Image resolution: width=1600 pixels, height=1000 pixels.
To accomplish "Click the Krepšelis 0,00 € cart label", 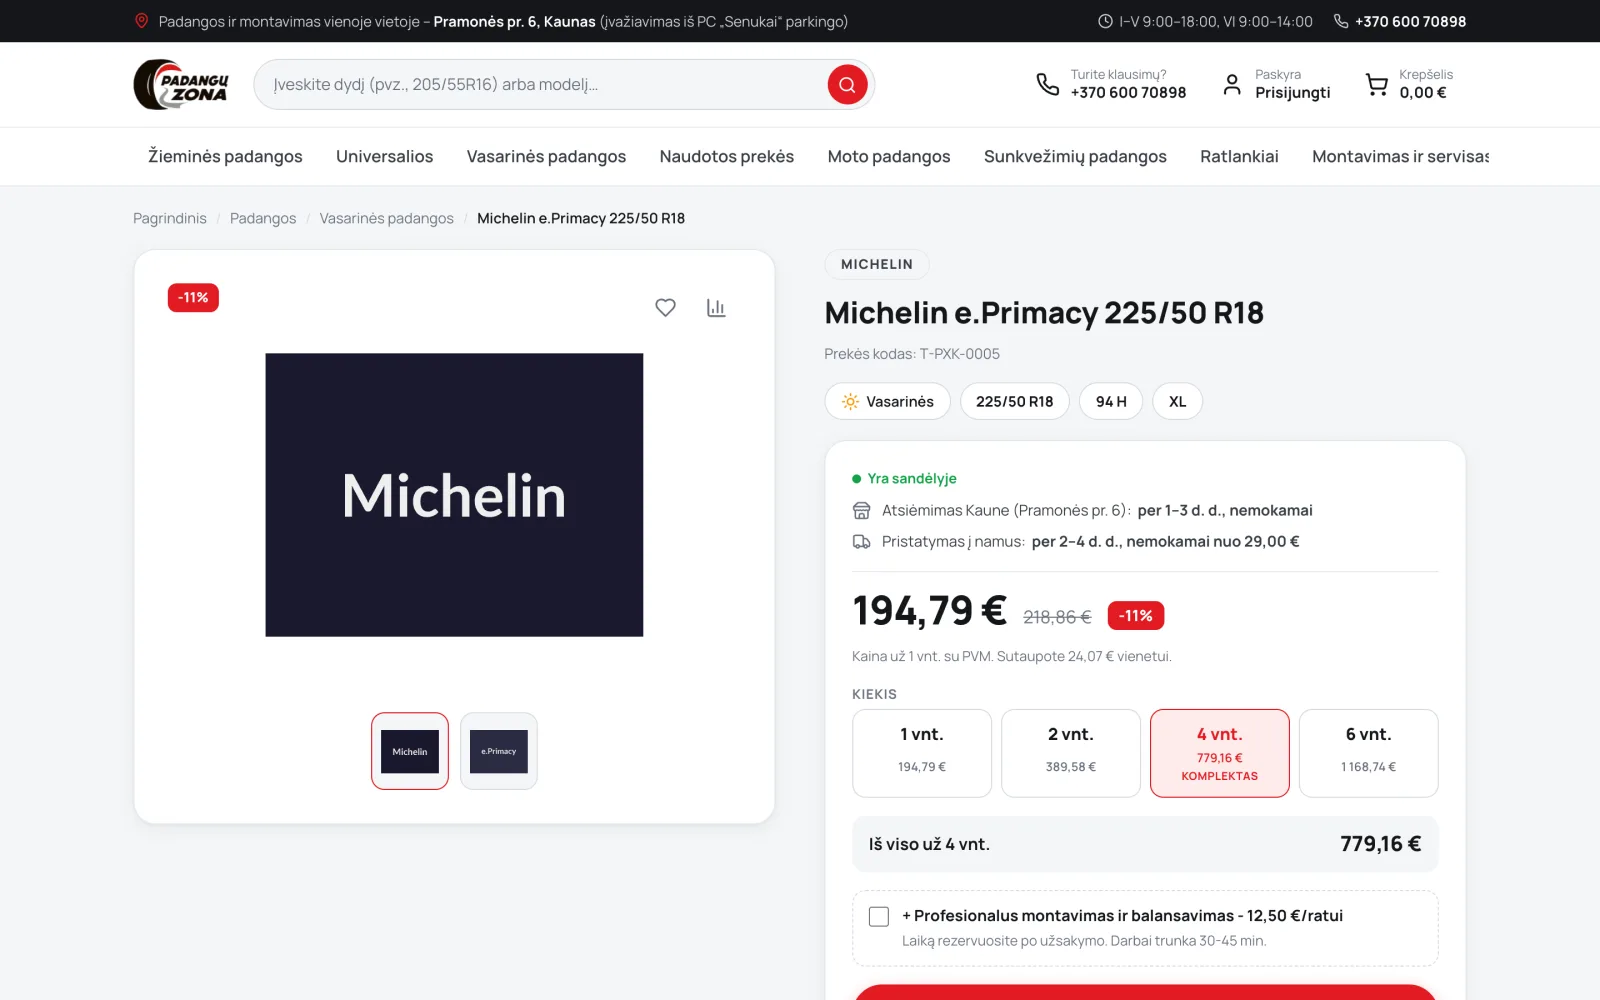I will click(1426, 84).
